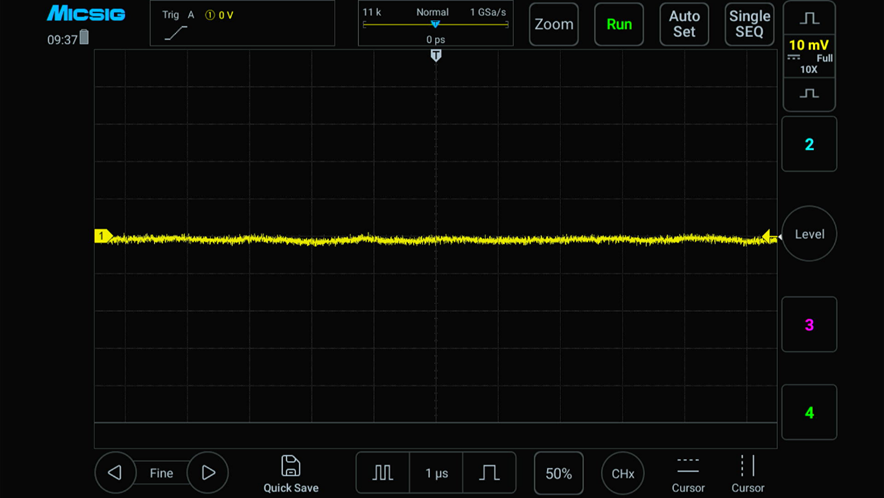Select the channel 1 ground marker
Screen dimensions: 884x498
[103, 236]
